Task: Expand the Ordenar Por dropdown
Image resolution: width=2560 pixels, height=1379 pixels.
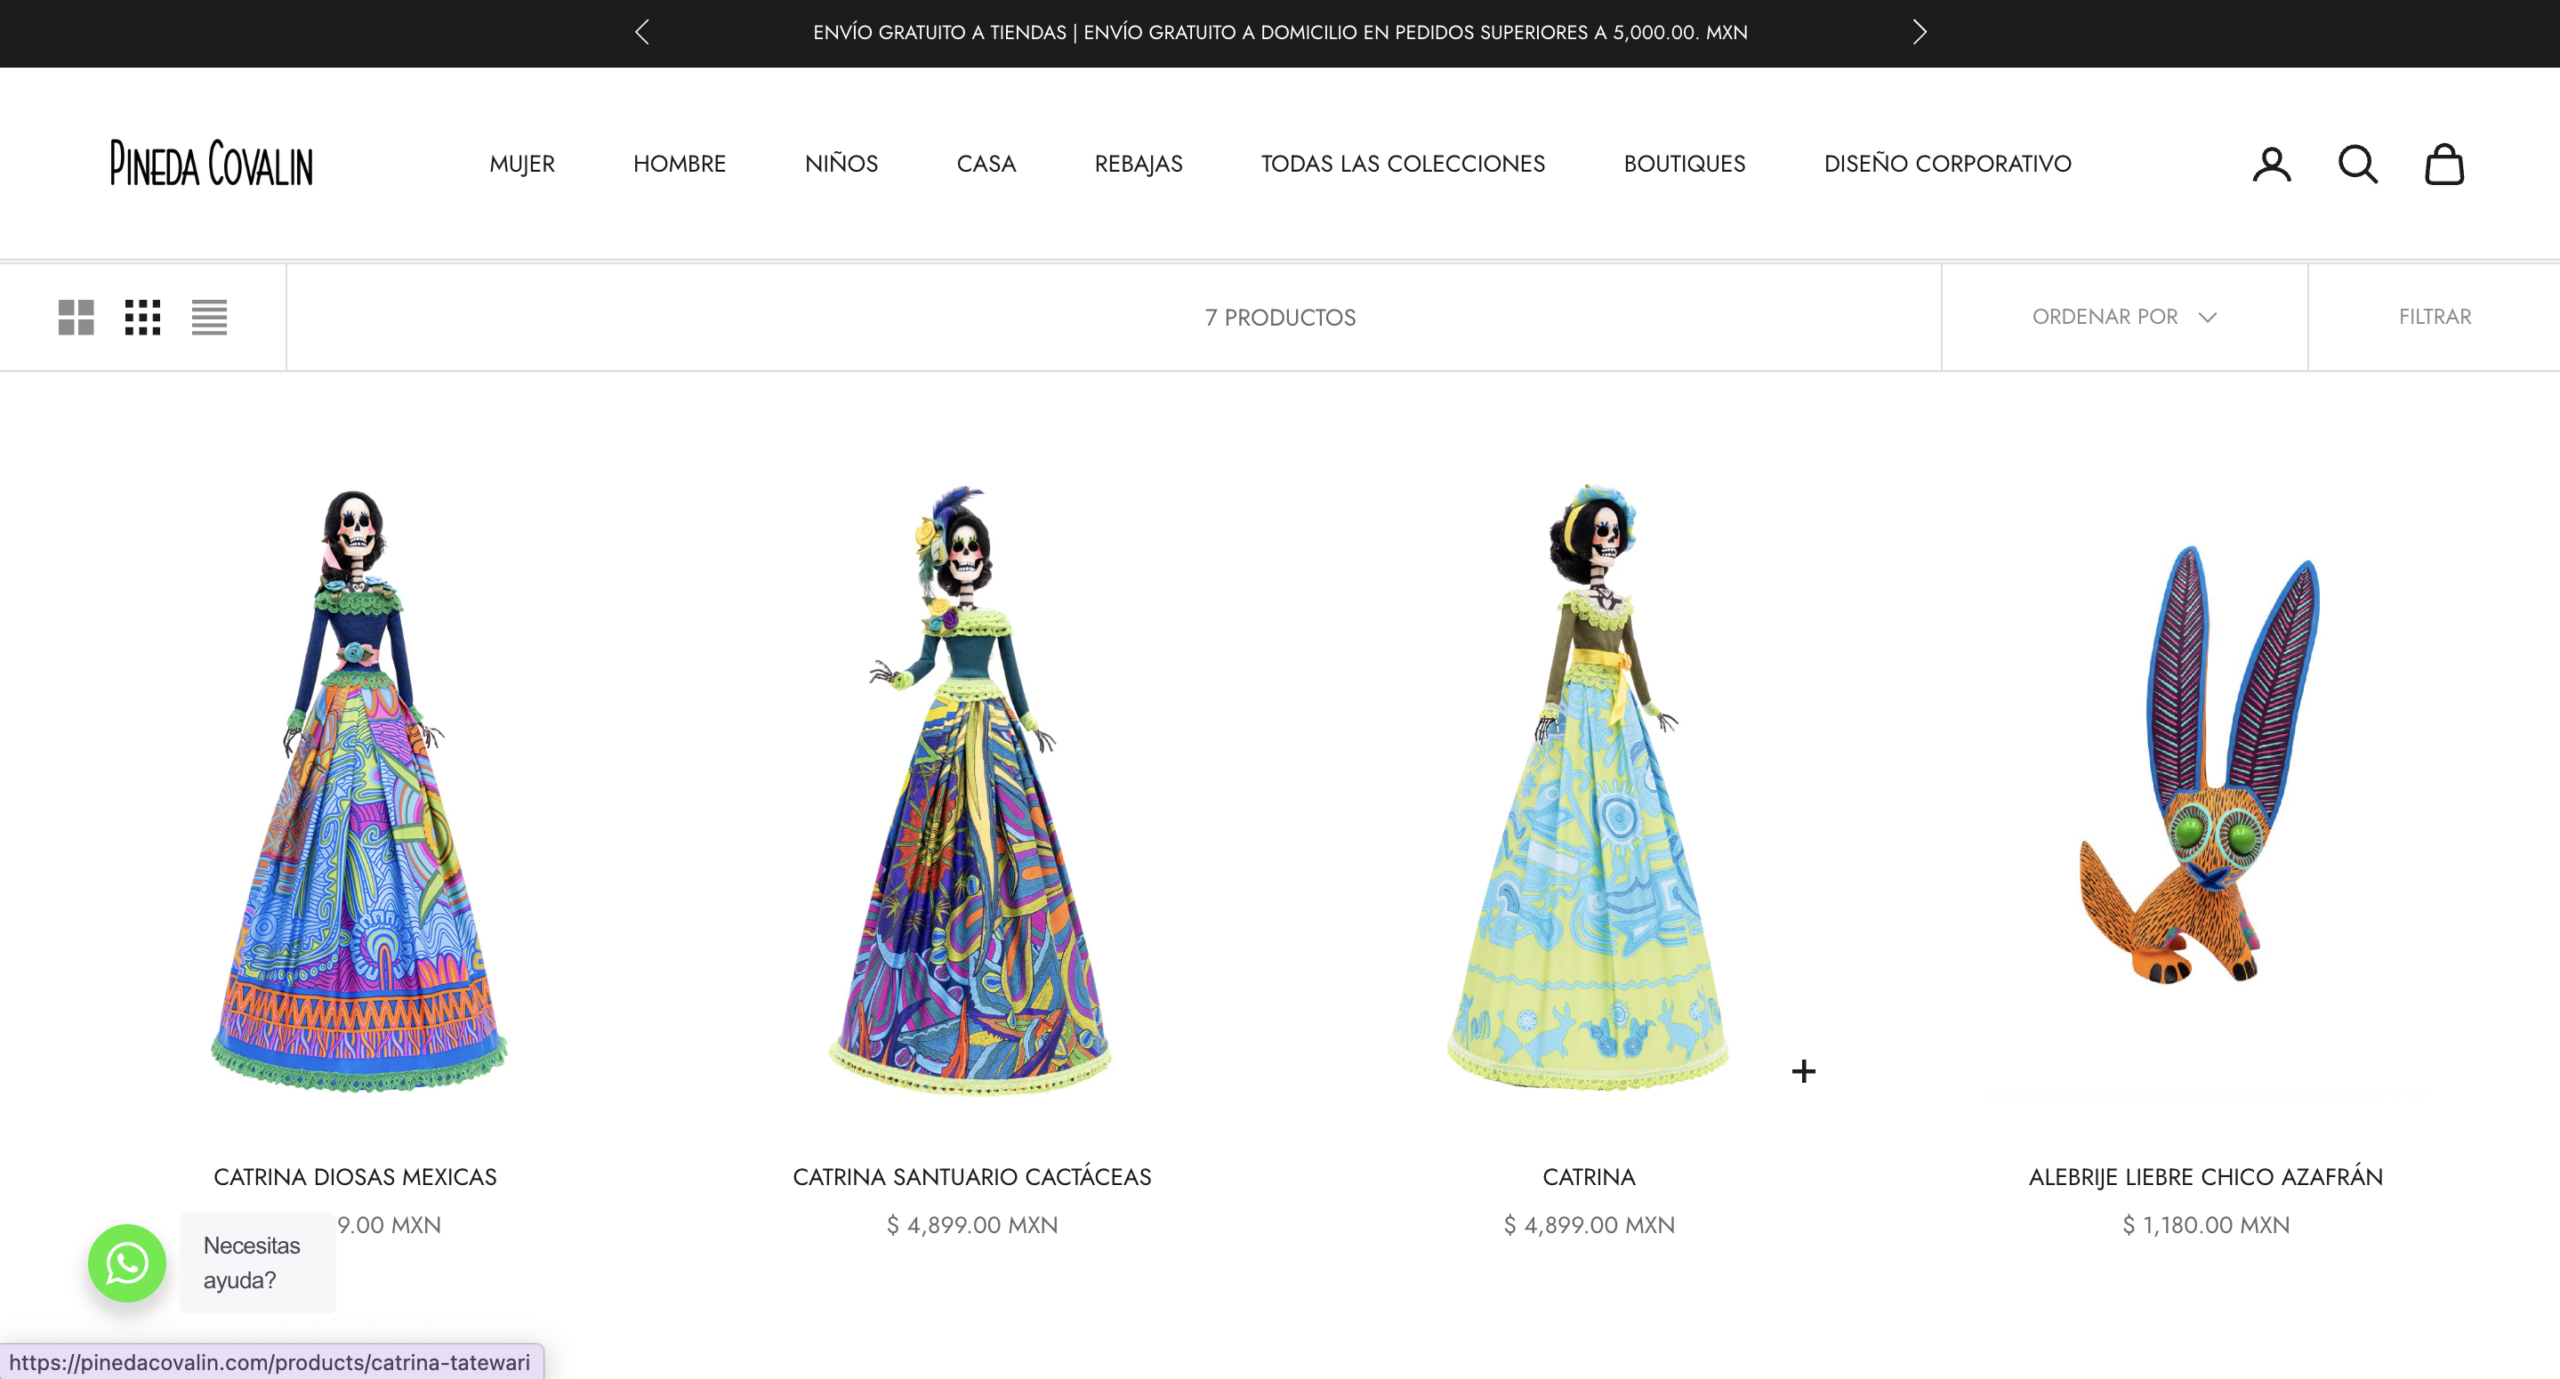Action: coord(2123,317)
